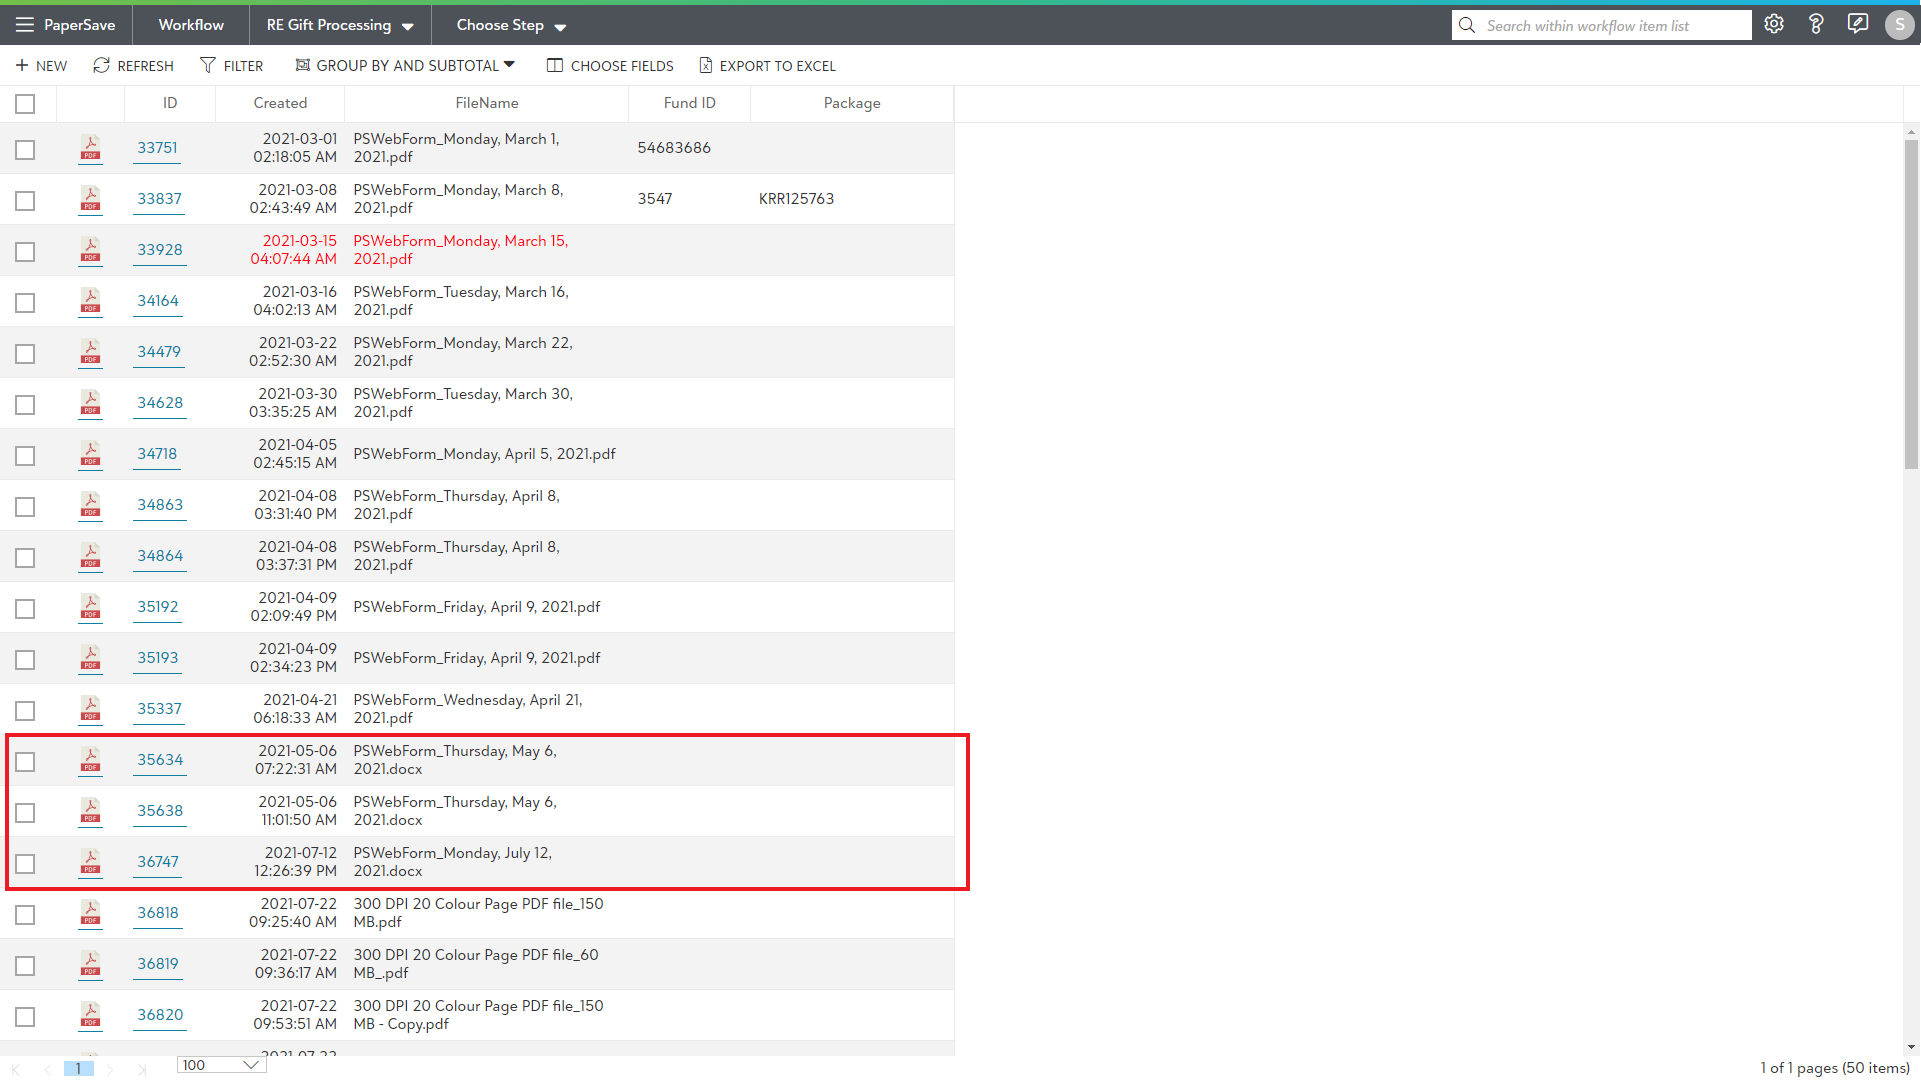
Task: Open CHOOSE FIELDS
Action: [x=610, y=66]
